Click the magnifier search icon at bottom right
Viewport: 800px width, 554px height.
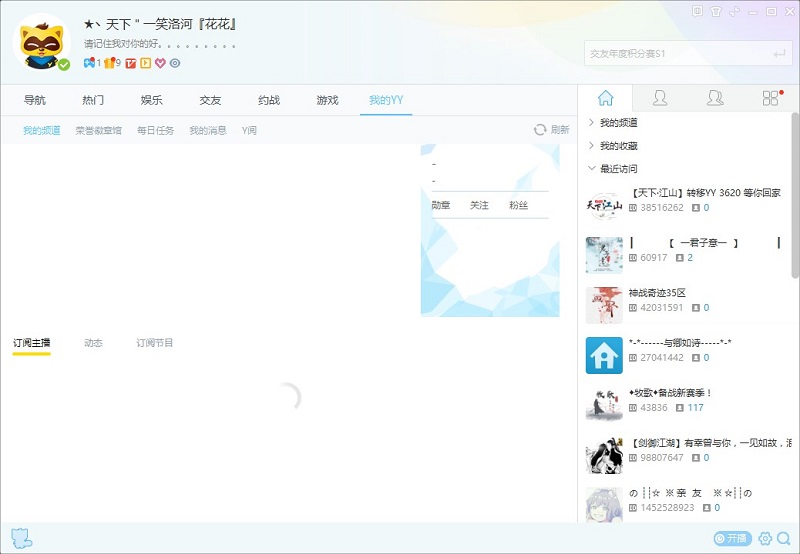click(784, 538)
